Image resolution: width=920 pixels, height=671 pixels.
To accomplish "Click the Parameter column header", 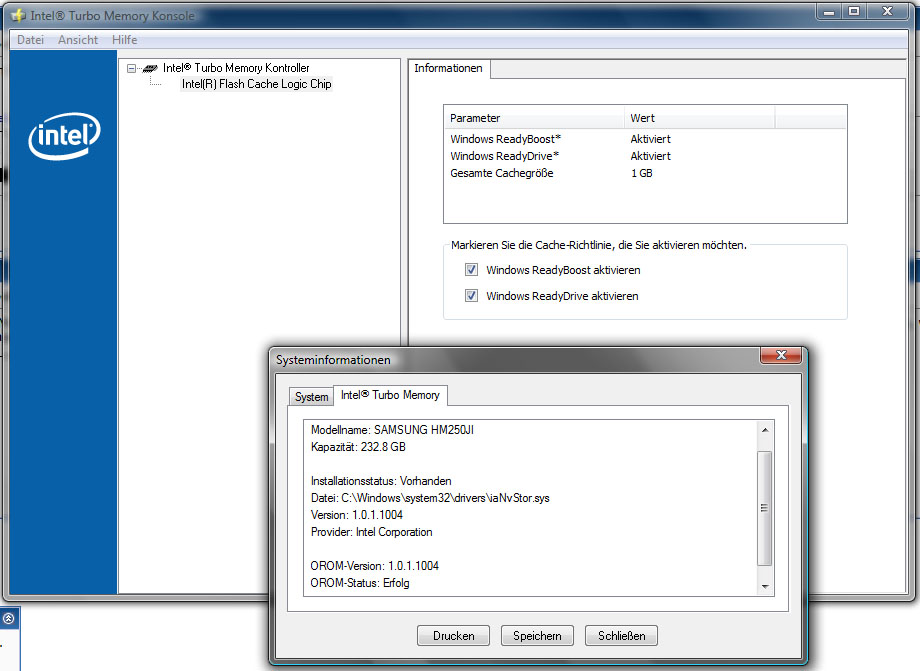I will coord(534,118).
